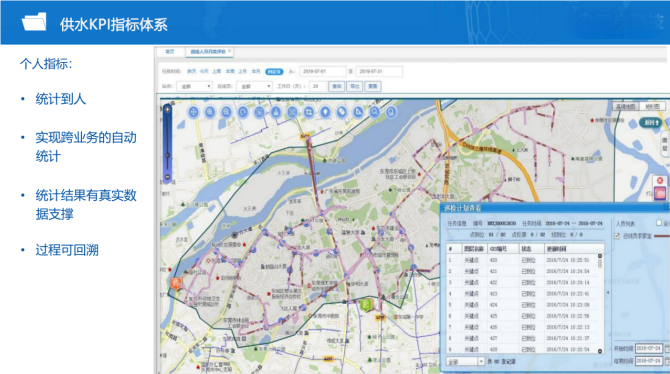670x374 pixels.
Task: Select the patrol personnel monthly evaluation tab
Action: 208,52
